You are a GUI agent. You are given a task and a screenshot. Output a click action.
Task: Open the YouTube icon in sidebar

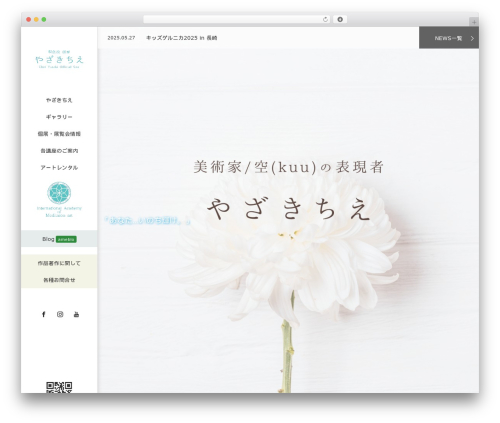point(76,314)
